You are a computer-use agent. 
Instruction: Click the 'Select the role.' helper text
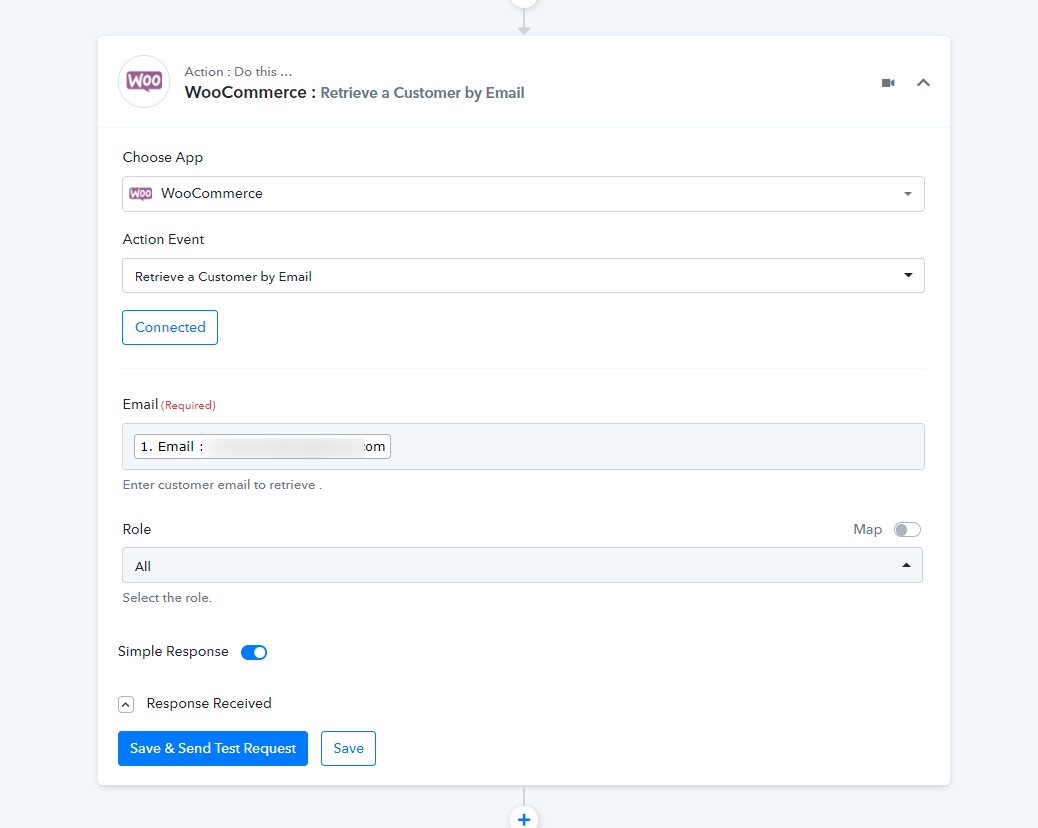click(167, 598)
